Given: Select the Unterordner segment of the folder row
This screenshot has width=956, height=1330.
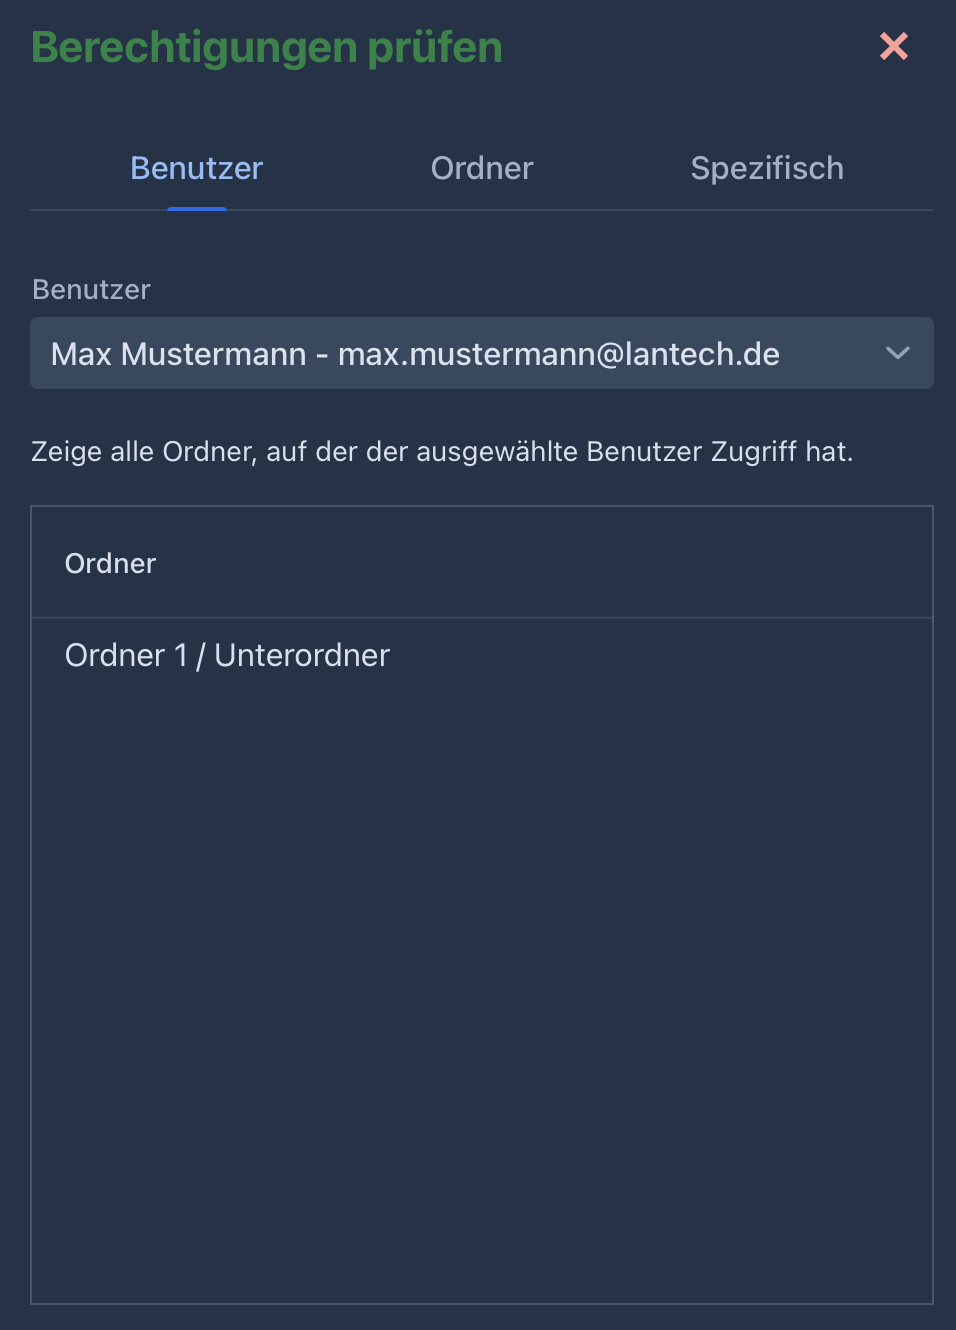Looking at the screenshot, I should point(302,655).
